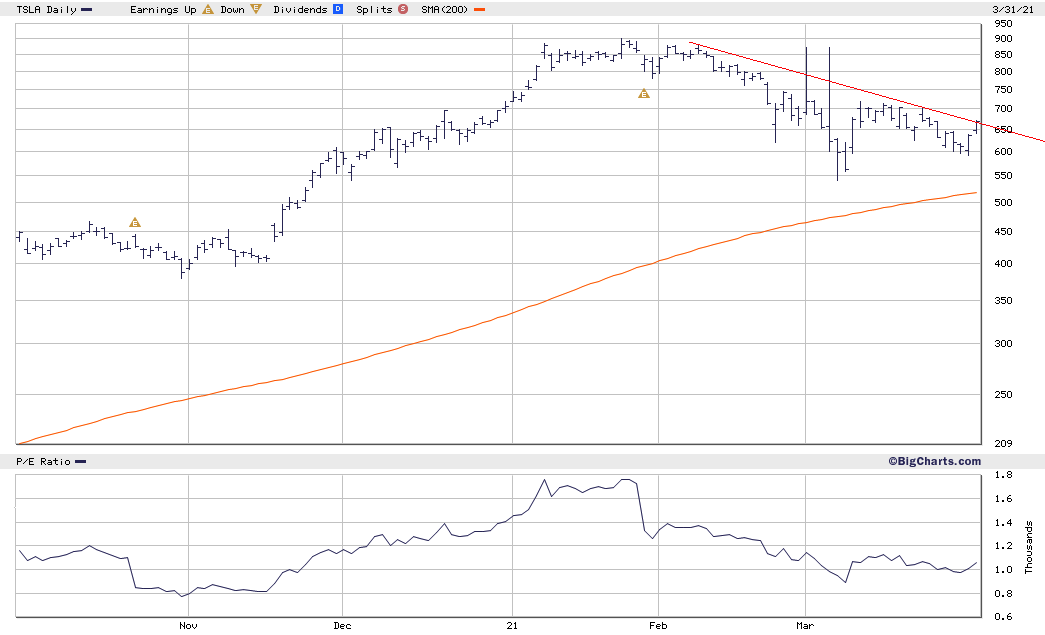Click the 600 price axis label
1045x635 pixels.
(1003, 151)
